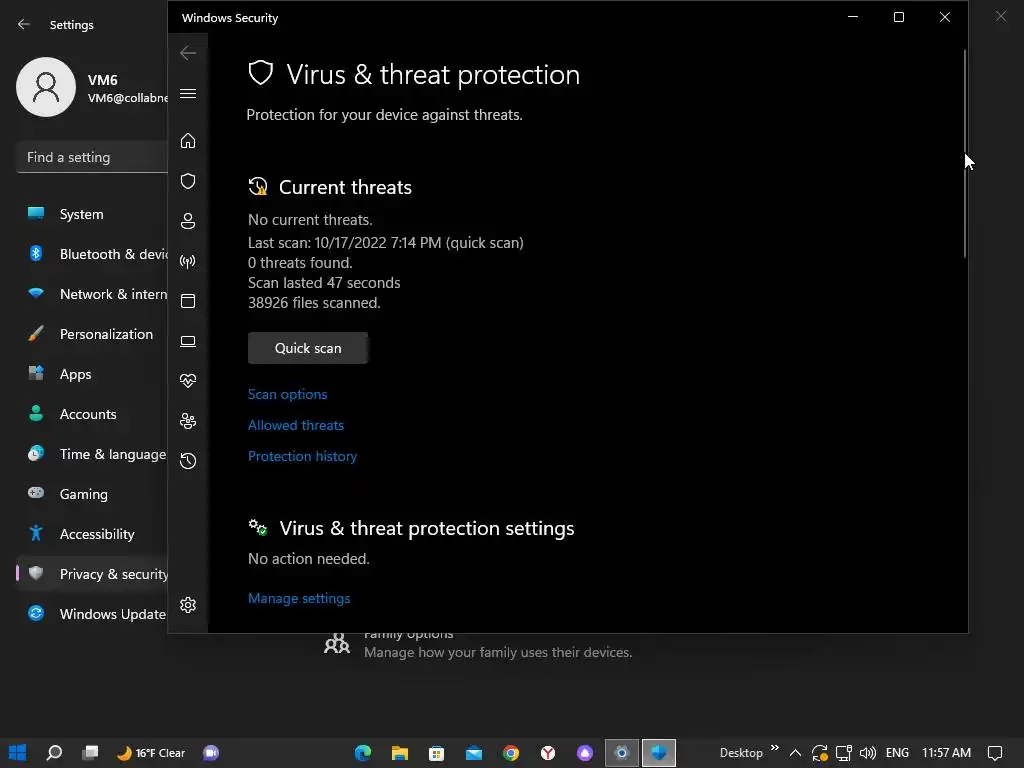
Task: Select Privacy & security in Settings sidebar
Action: click(91, 574)
